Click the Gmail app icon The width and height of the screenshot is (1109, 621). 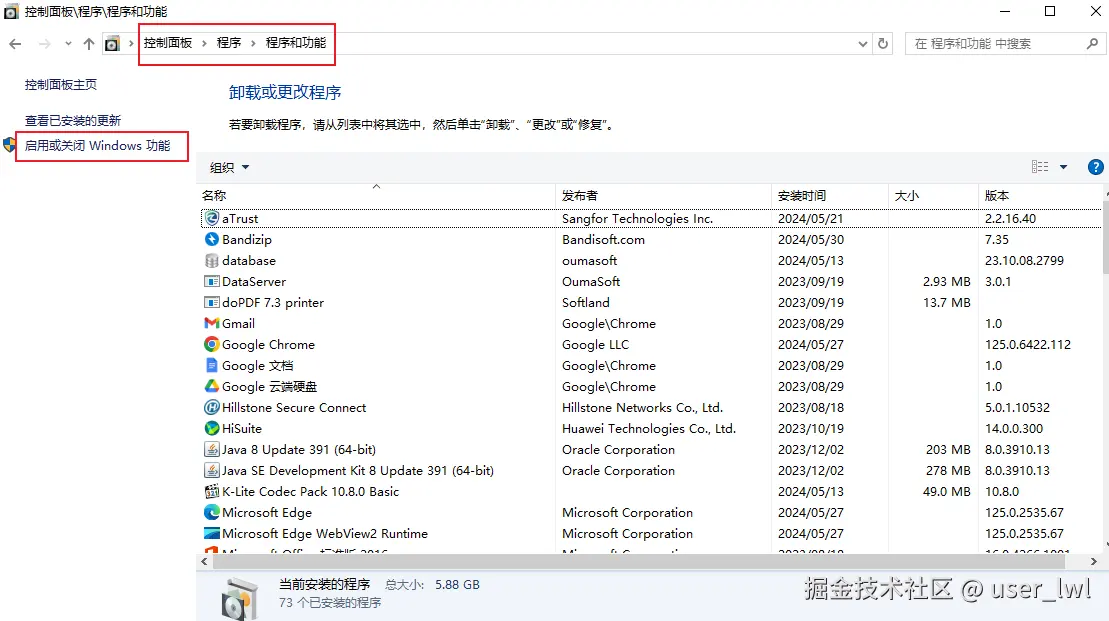point(211,323)
